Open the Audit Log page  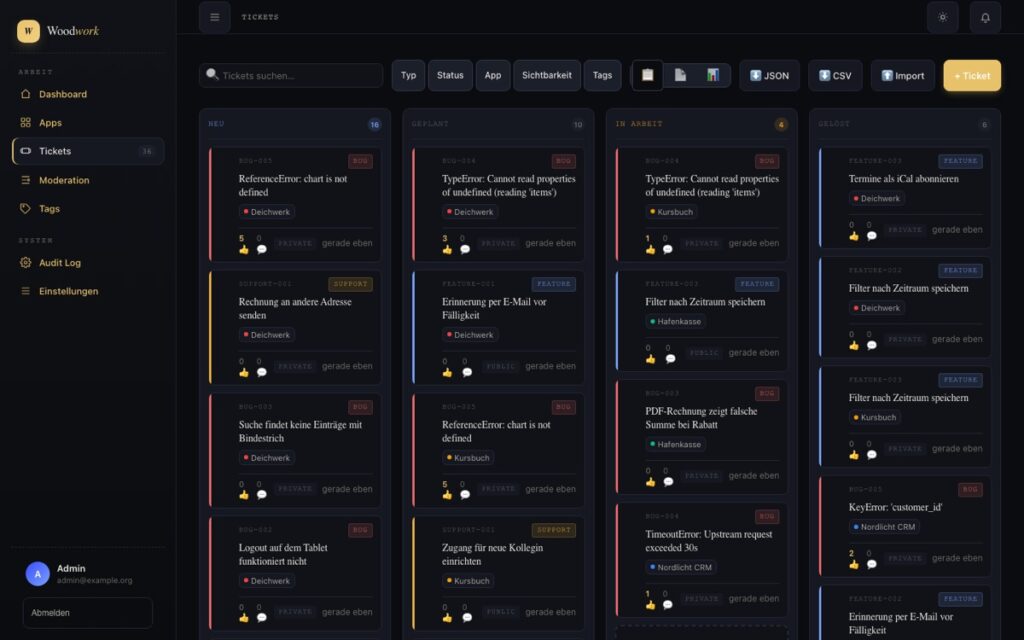pyautogui.click(x=88, y=263)
